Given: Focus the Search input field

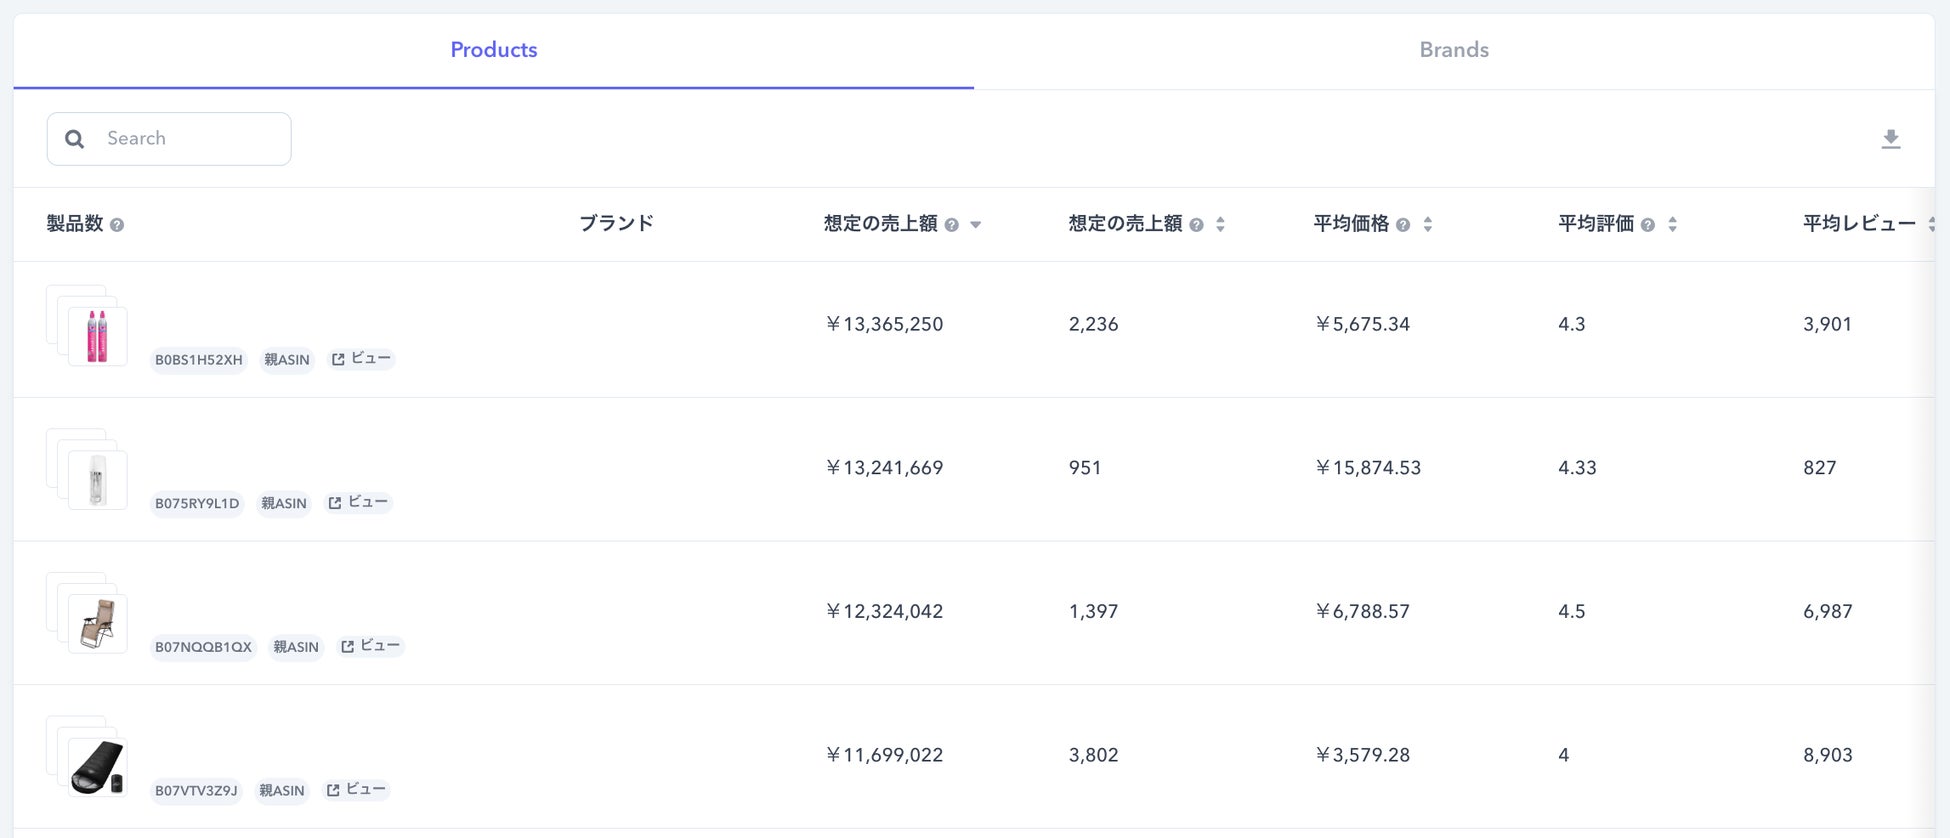Looking at the screenshot, I should (190, 139).
